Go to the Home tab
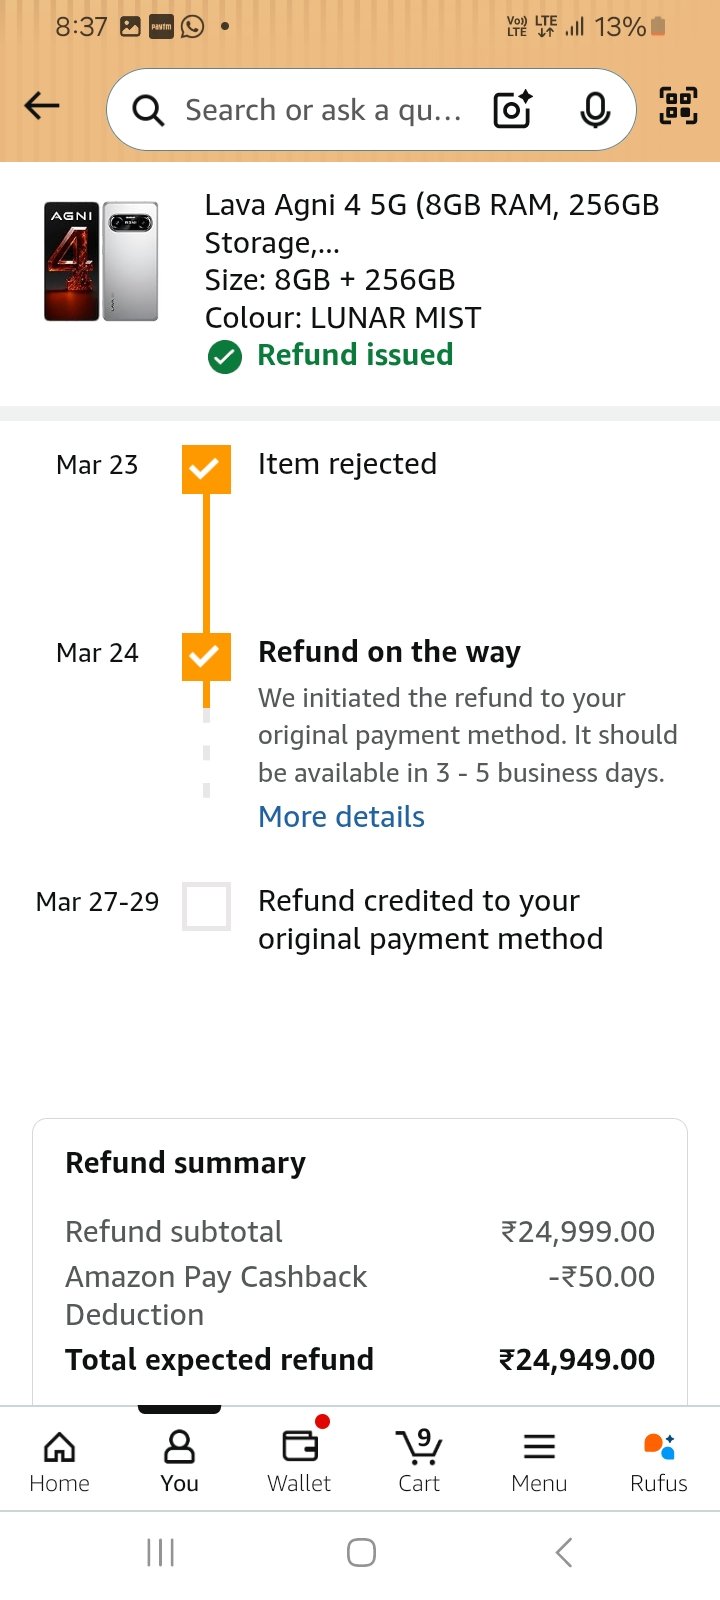The image size is (720, 1600). (x=59, y=1461)
